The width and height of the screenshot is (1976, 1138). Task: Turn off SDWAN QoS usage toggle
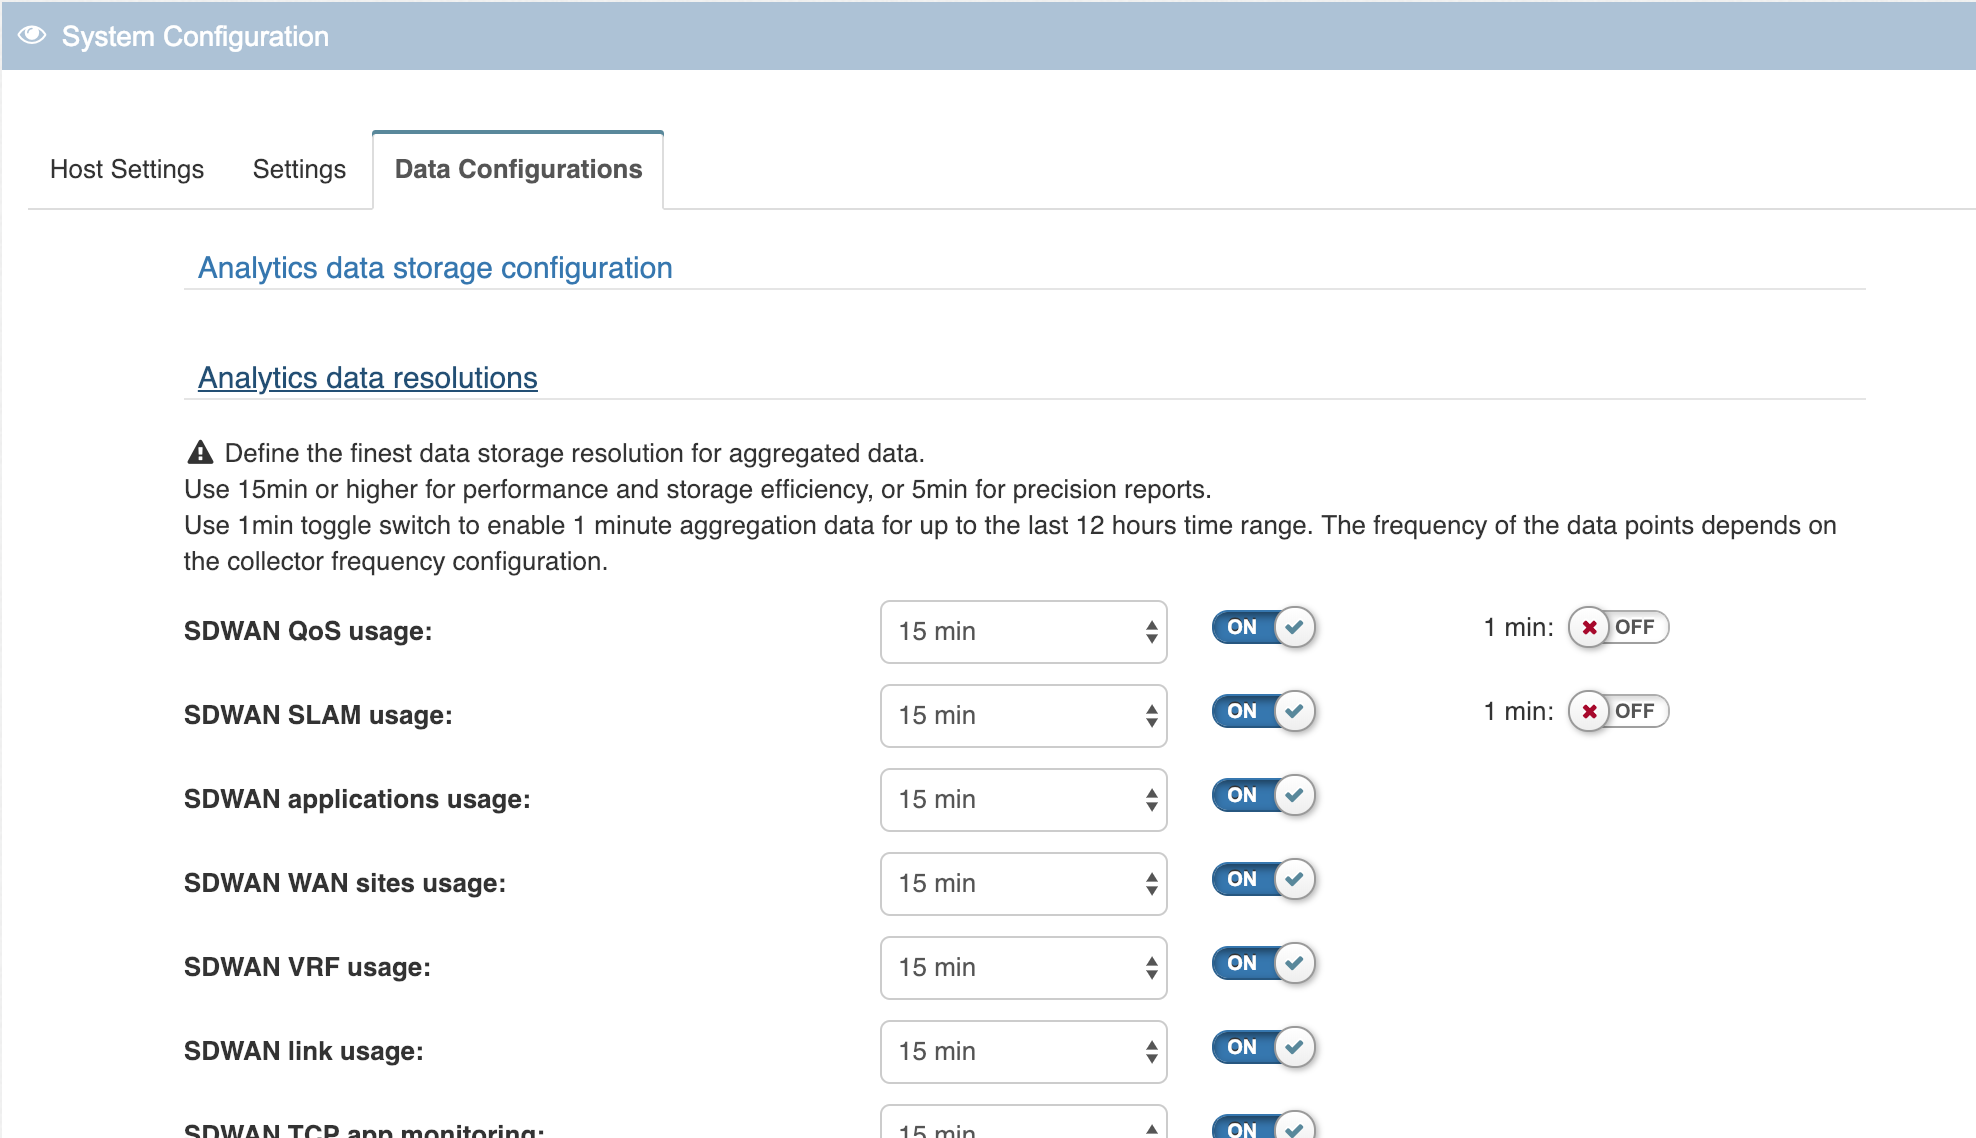1263,627
